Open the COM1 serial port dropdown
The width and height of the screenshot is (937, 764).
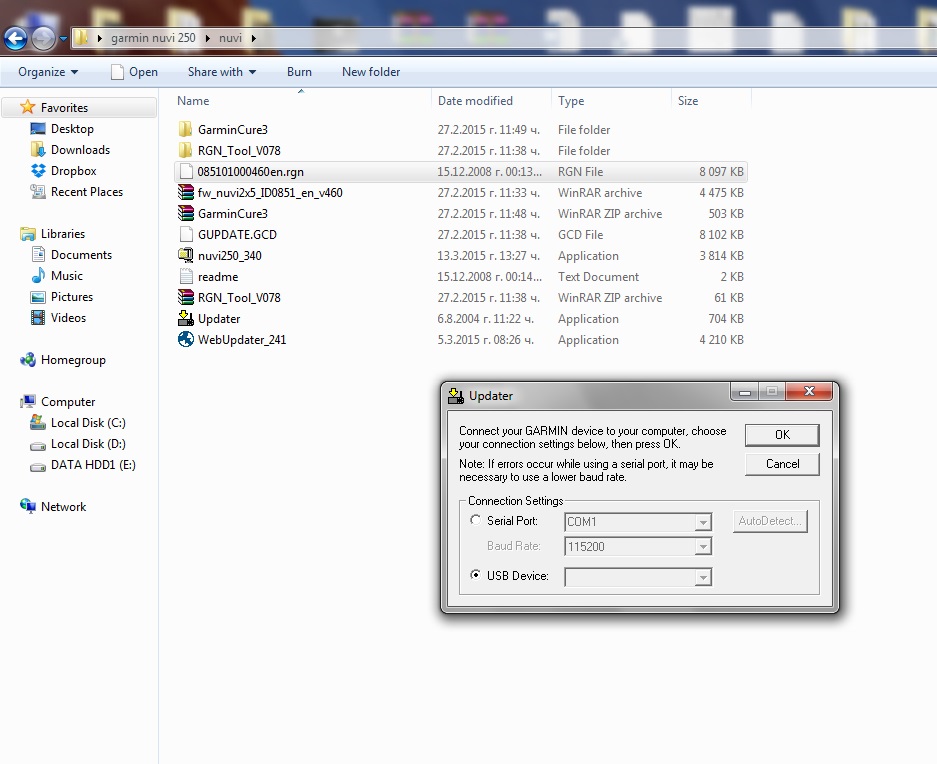pyautogui.click(x=703, y=522)
